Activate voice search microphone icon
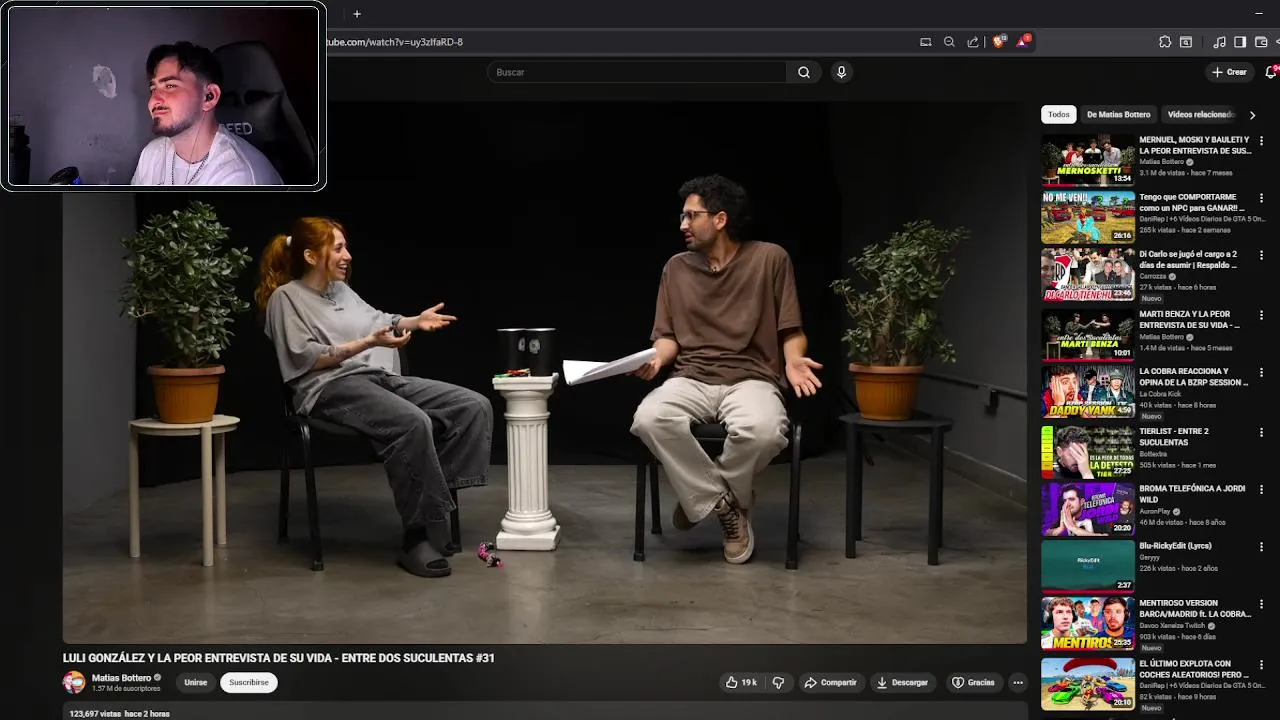Viewport: 1280px width, 720px height. pos(841,72)
